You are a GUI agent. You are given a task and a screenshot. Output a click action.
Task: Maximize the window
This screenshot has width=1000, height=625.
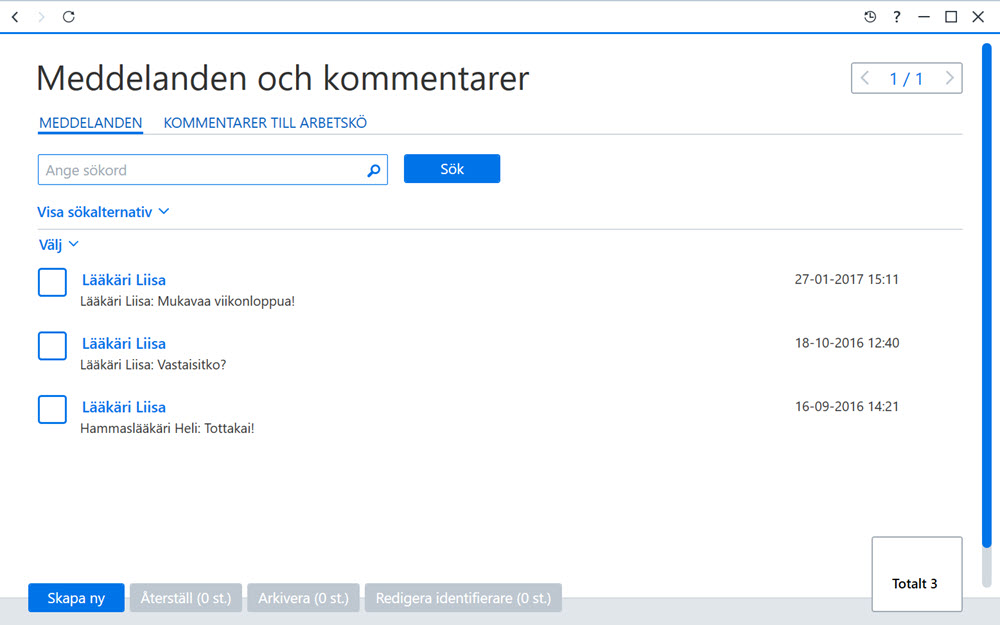click(x=951, y=17)
